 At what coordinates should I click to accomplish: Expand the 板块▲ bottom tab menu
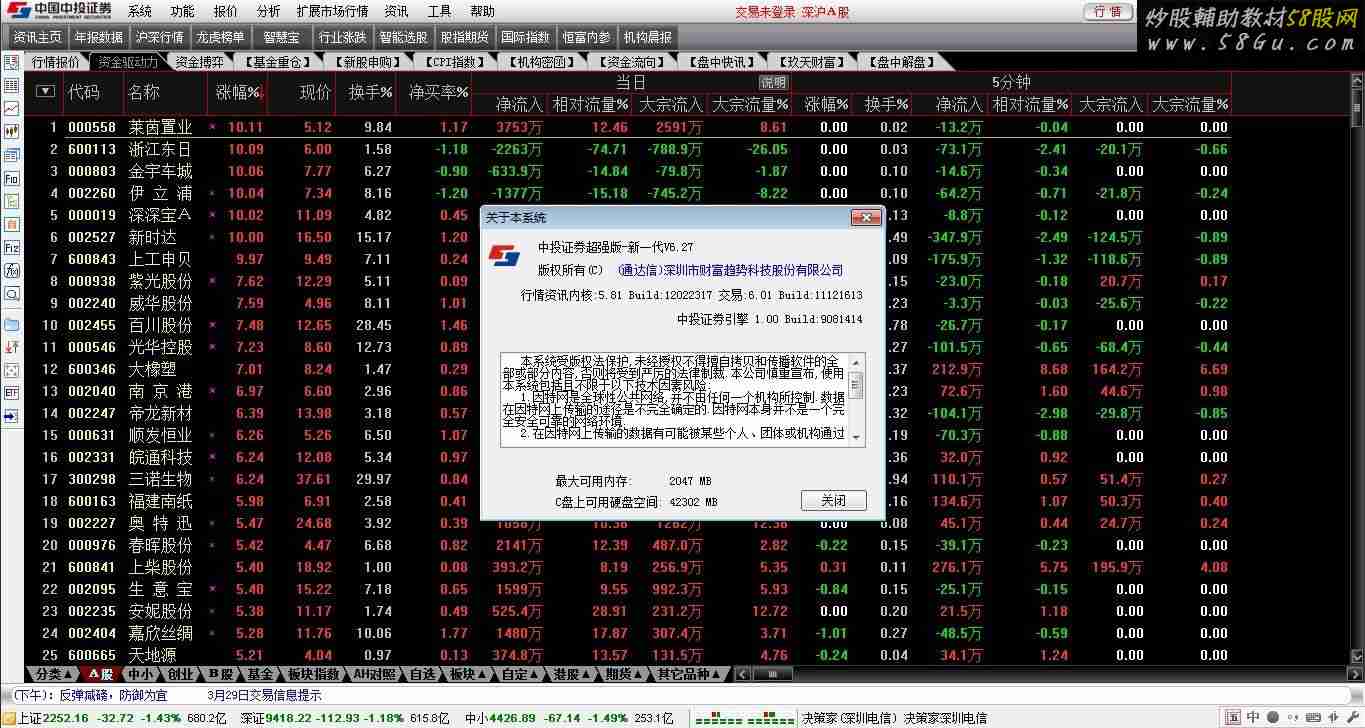coord(469,674)
